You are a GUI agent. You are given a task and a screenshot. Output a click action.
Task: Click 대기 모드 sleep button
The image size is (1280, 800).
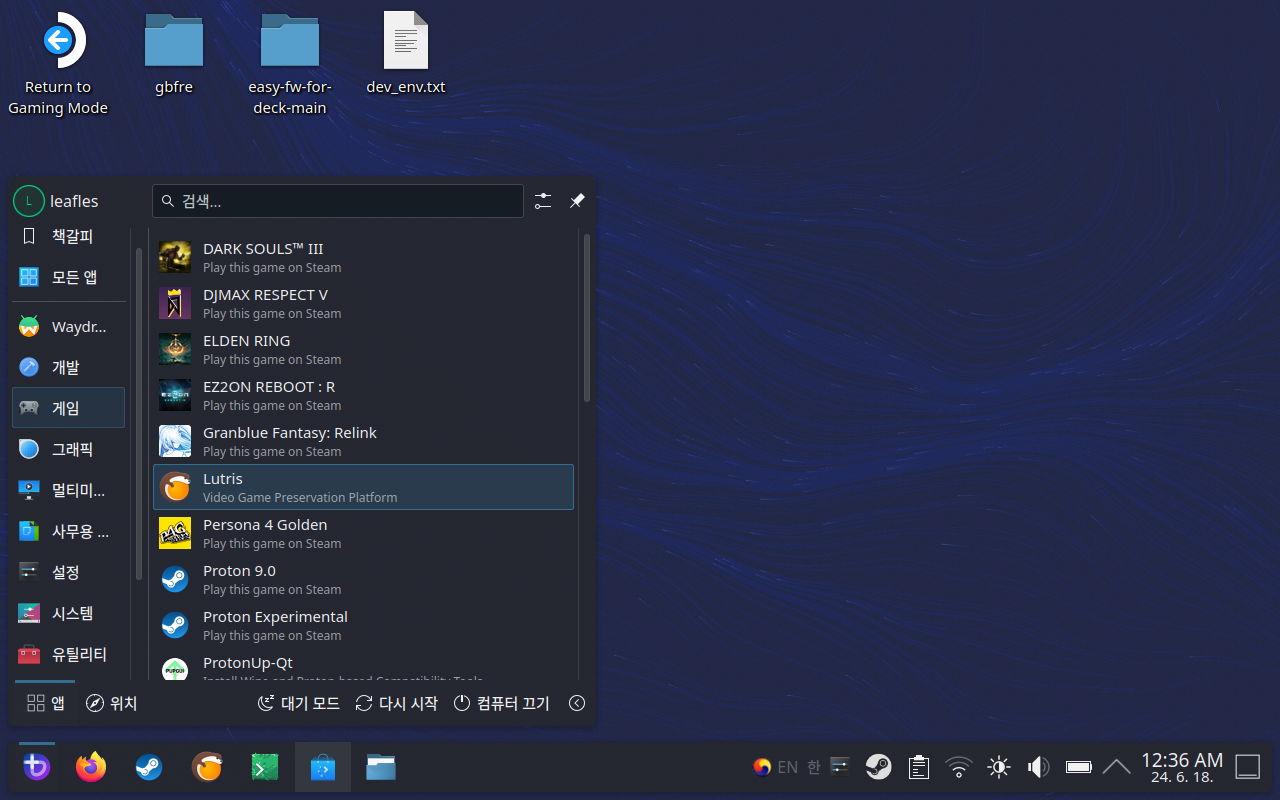point(299,703)
